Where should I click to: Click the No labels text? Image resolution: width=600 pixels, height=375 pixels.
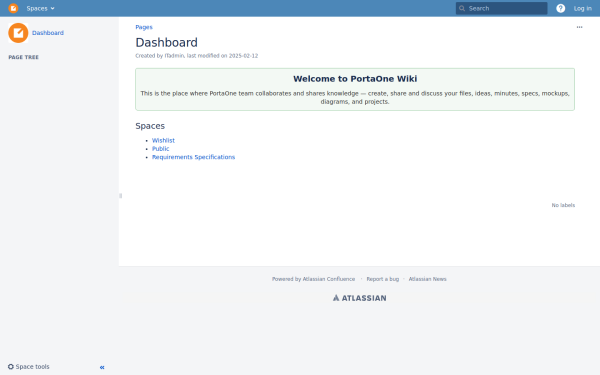(x=563, y=205)
